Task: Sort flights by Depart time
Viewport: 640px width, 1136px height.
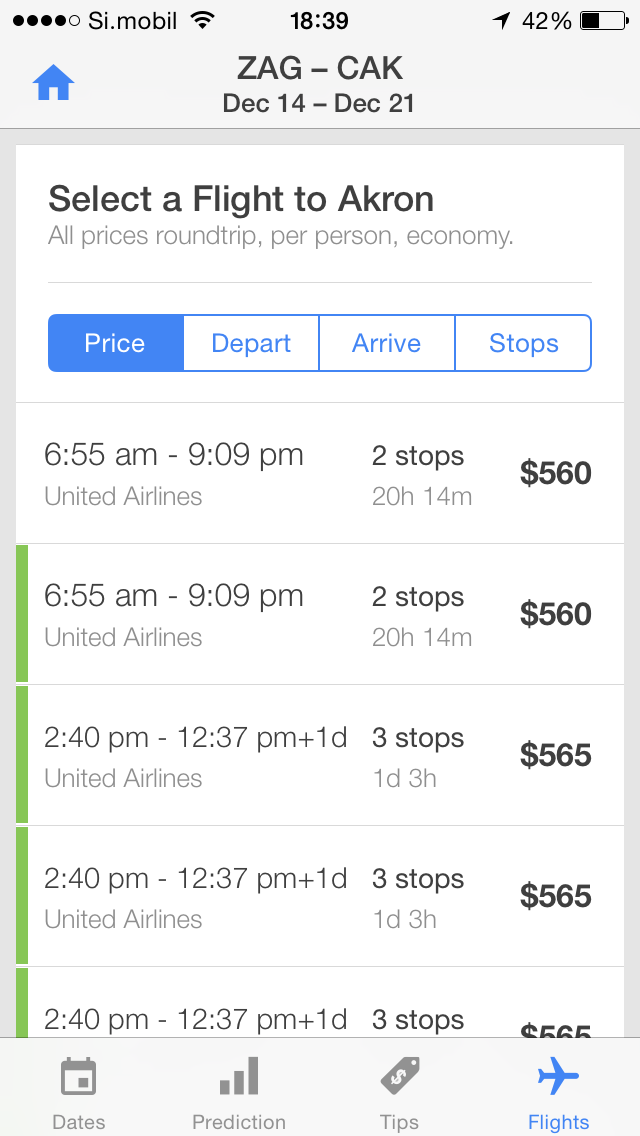Action: 251,343
